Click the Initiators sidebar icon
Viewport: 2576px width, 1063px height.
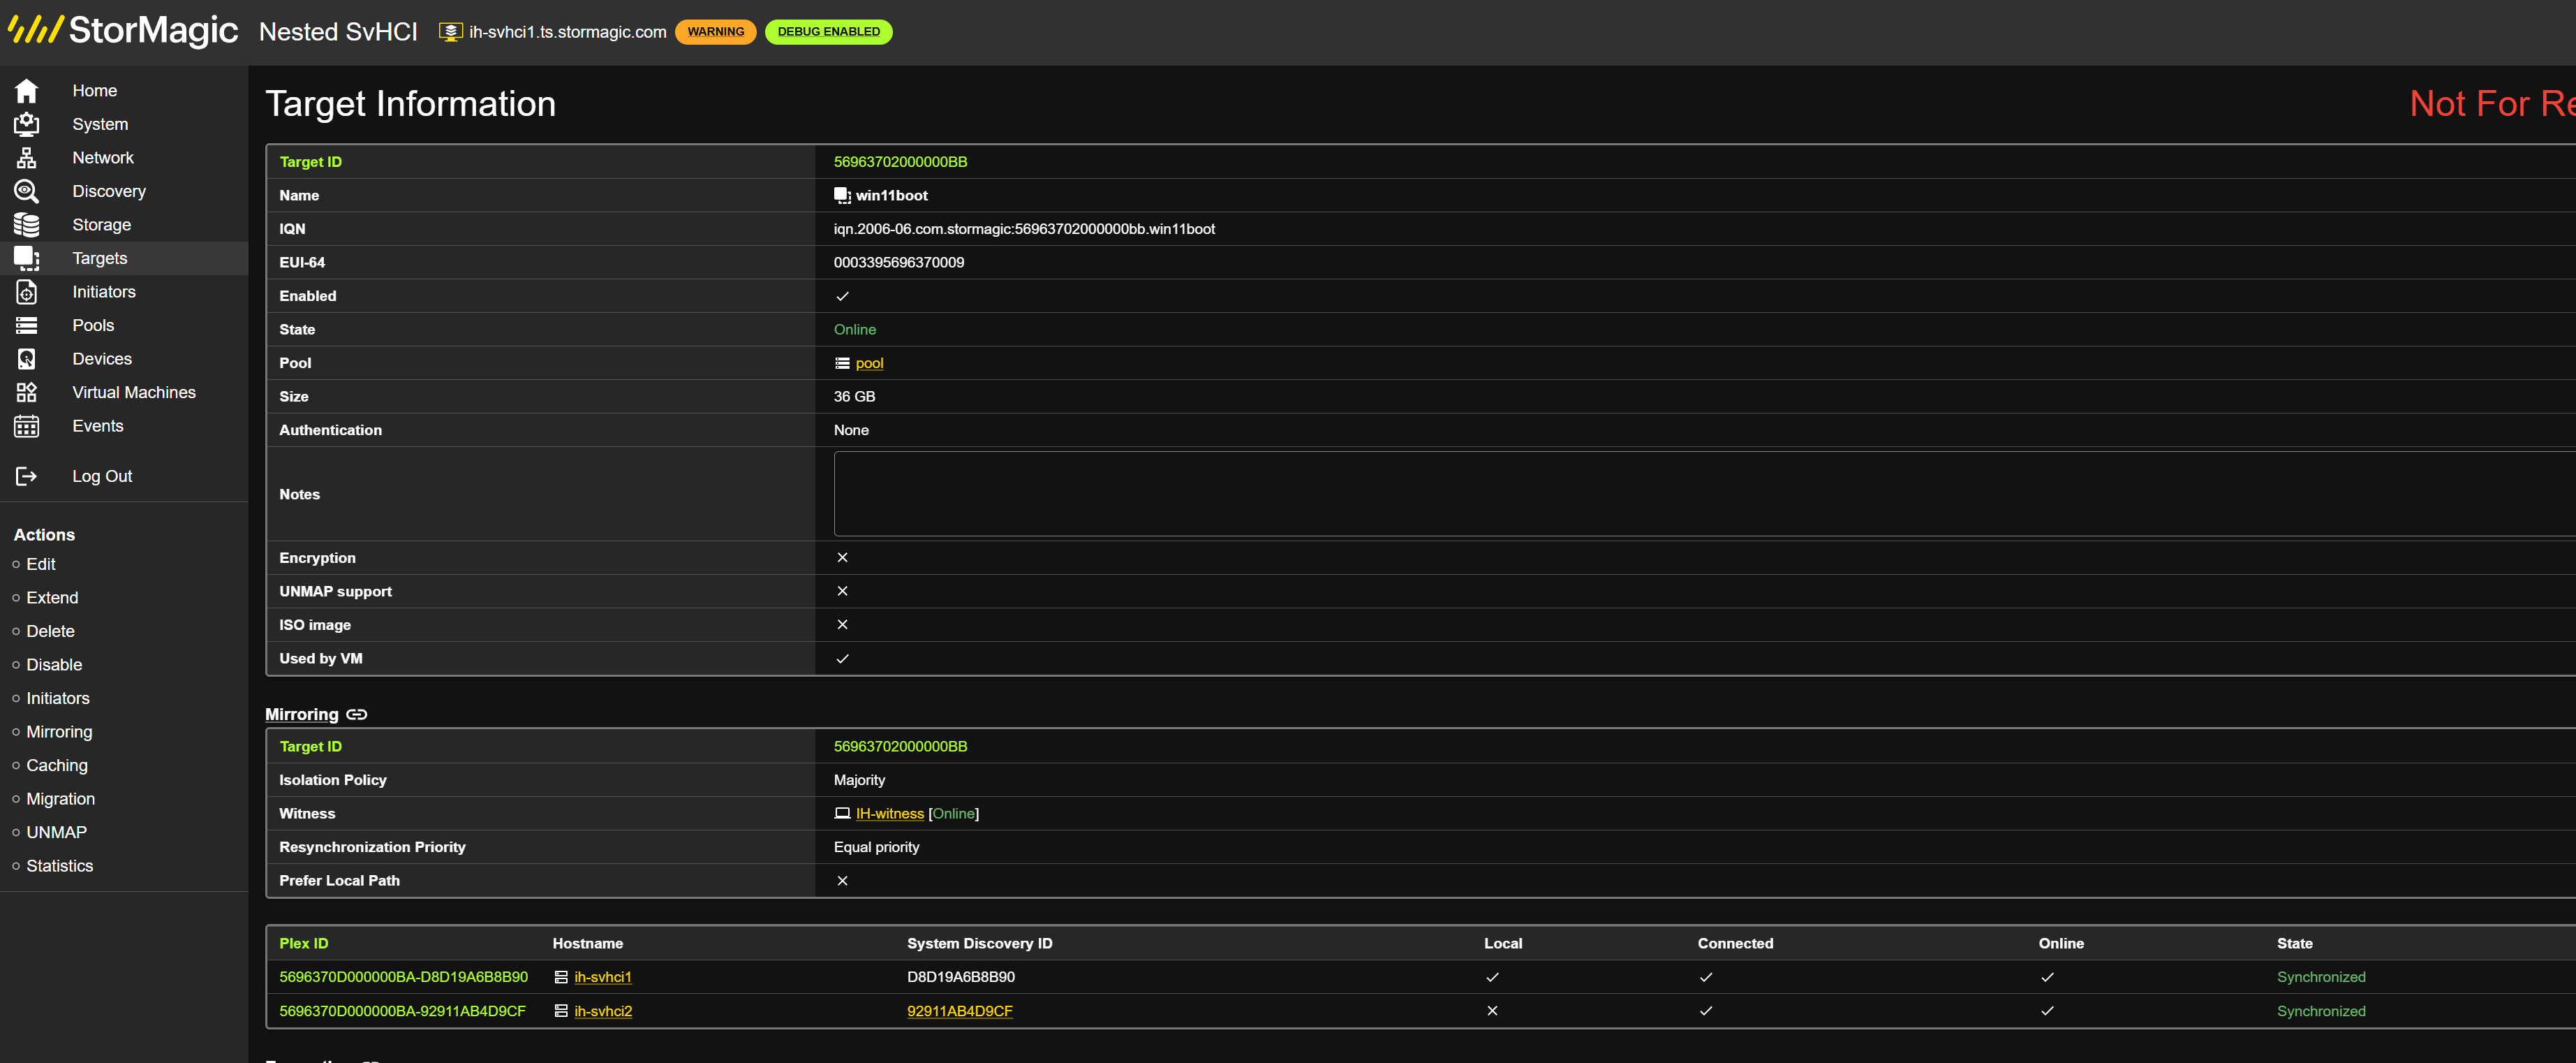tap(26, 292)
